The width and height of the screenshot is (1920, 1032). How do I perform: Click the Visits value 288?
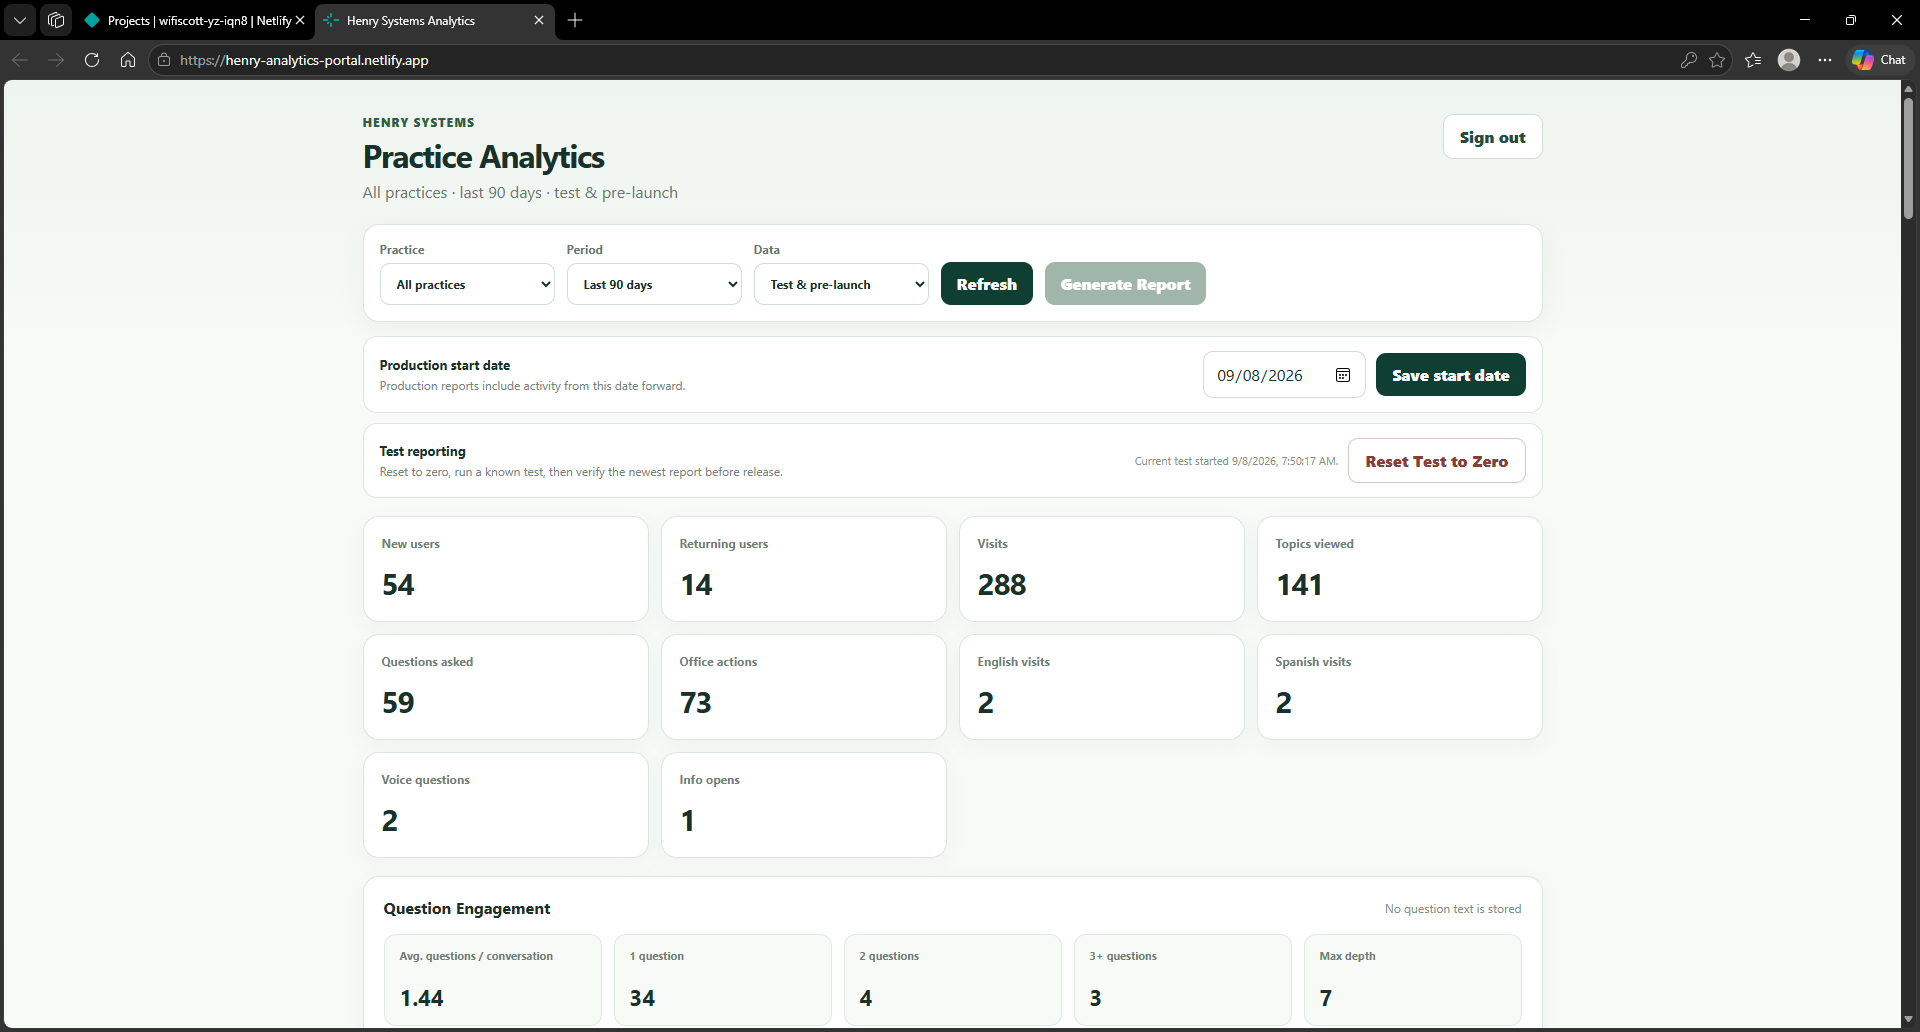[x=1002, y=585]
